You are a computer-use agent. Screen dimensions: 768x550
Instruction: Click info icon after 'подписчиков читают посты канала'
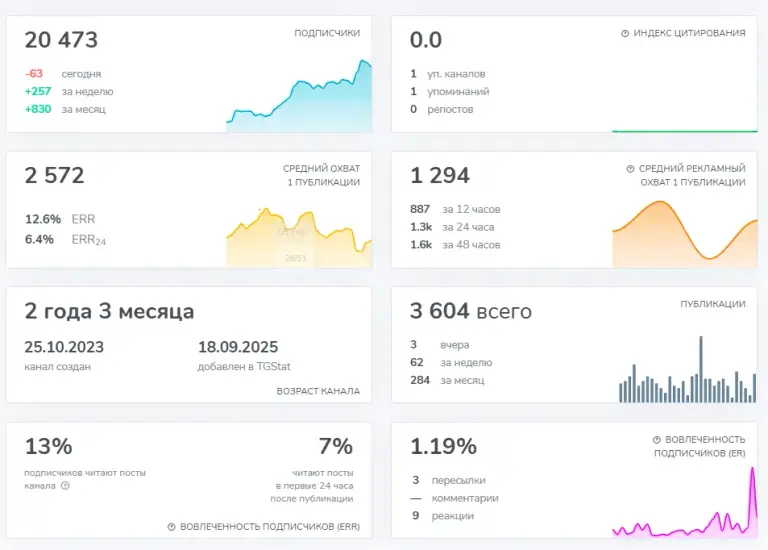tap(65, 485)
